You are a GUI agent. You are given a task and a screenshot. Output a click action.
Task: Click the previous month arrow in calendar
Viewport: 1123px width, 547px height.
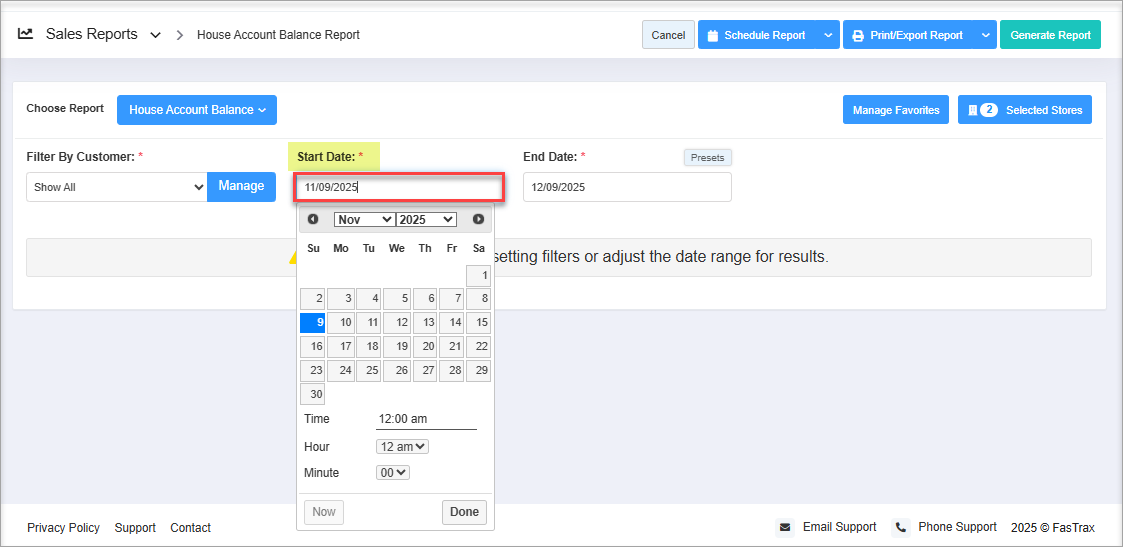pyautogui.click(x=313, y=219)
